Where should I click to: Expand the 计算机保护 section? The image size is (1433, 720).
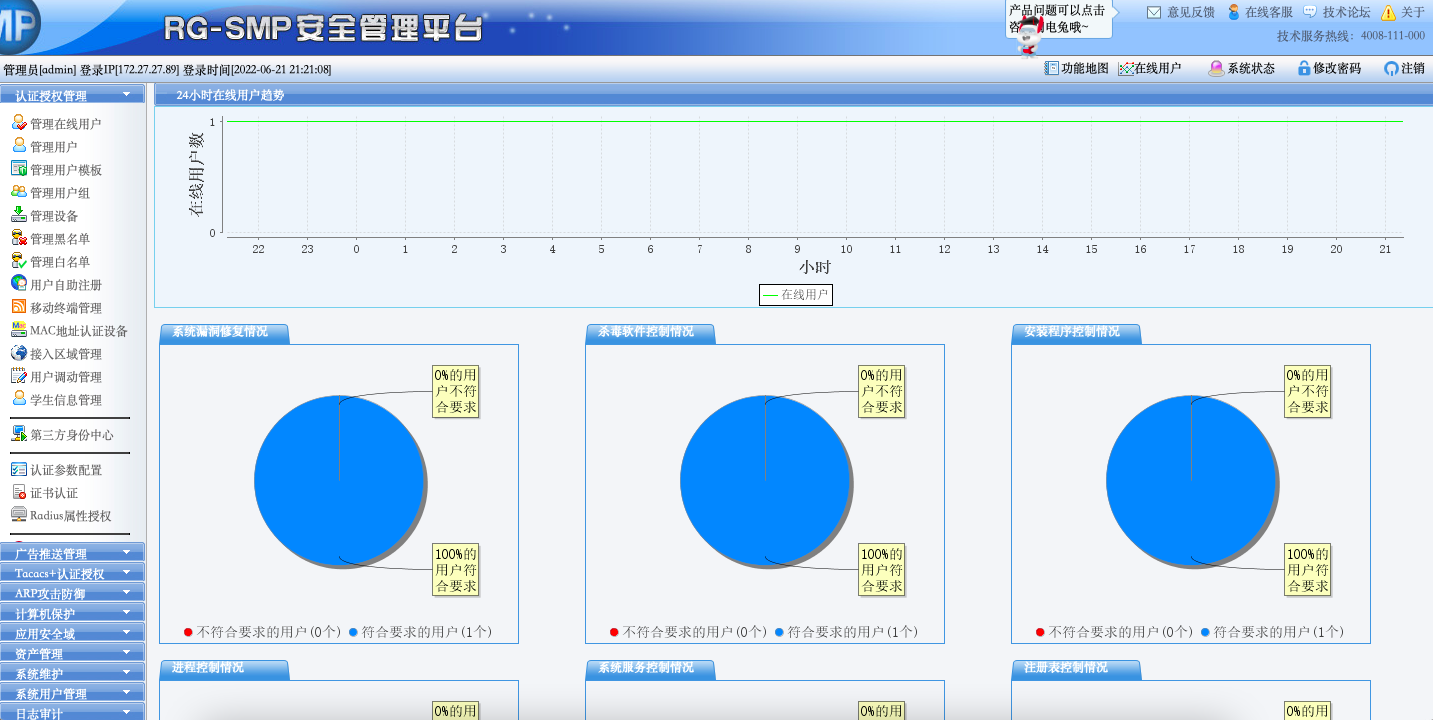72,613
